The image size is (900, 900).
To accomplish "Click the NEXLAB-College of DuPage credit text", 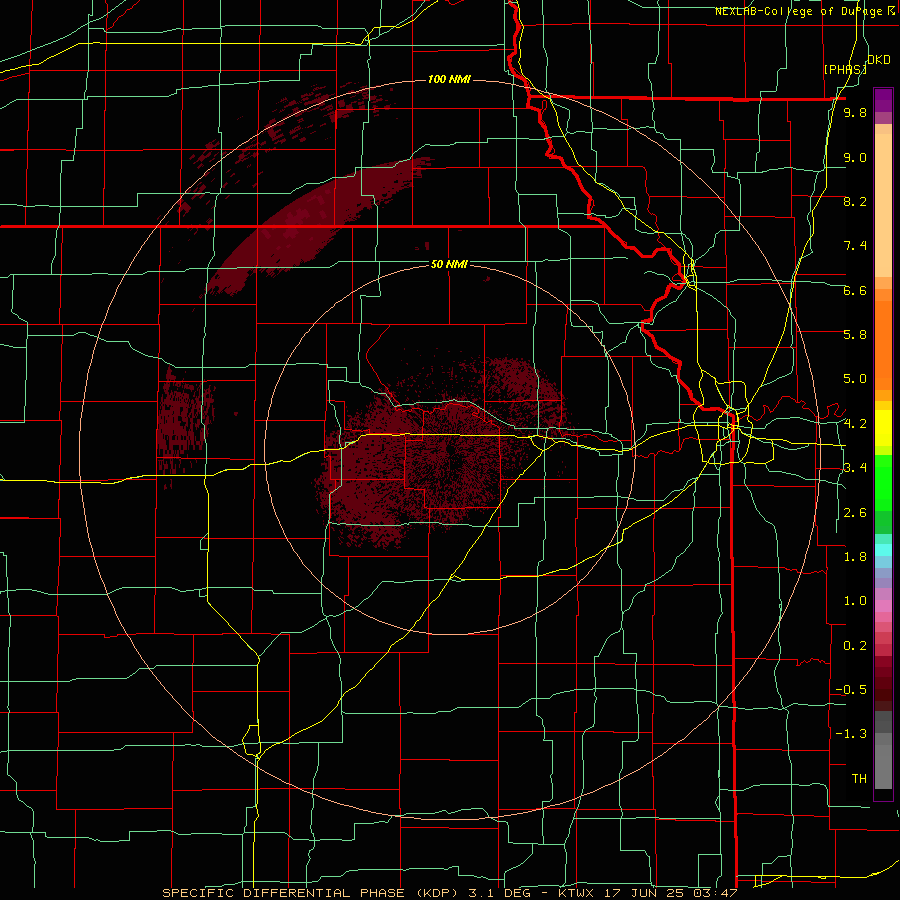I will [806, 11].
